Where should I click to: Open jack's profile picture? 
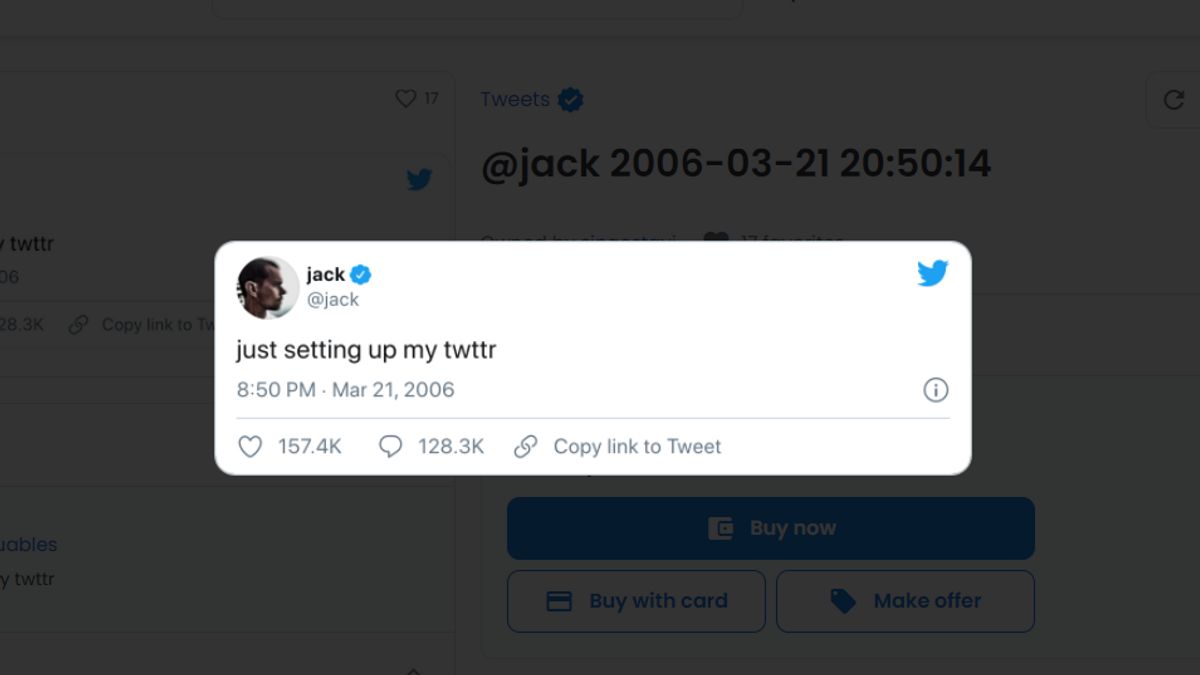(x=268, y=288)
